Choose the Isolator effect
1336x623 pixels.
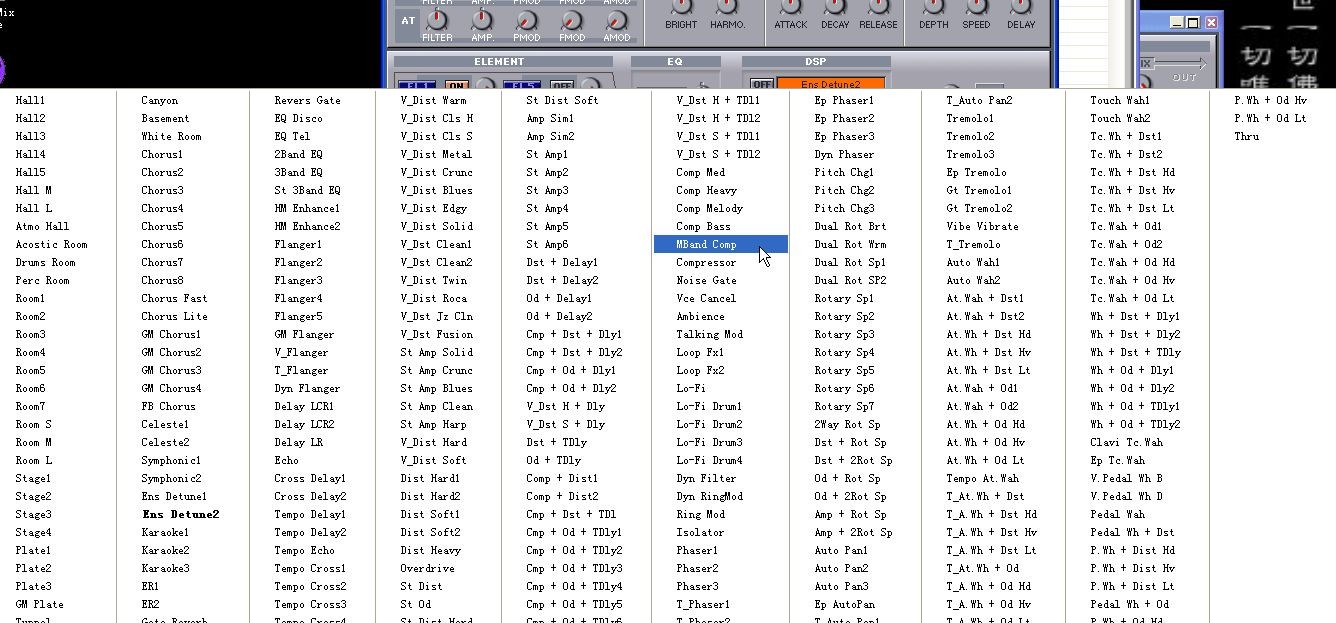tap(700, 532)
